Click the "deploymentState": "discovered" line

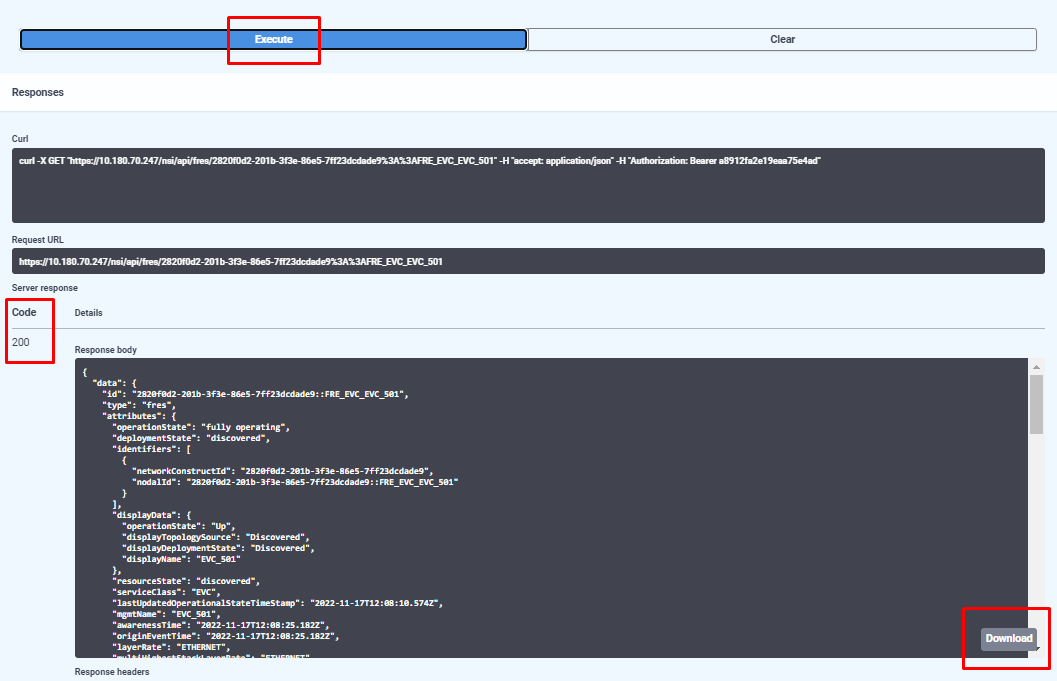click(191, 438)
